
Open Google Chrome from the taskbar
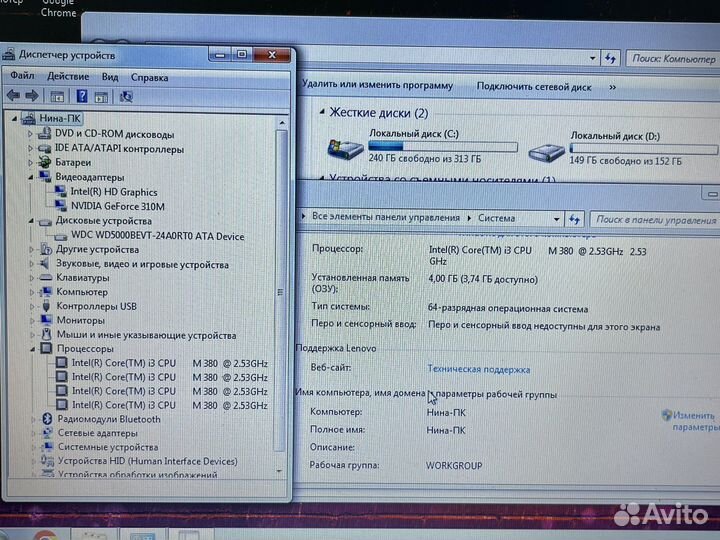pyautogui.click(x=45, y=536)
